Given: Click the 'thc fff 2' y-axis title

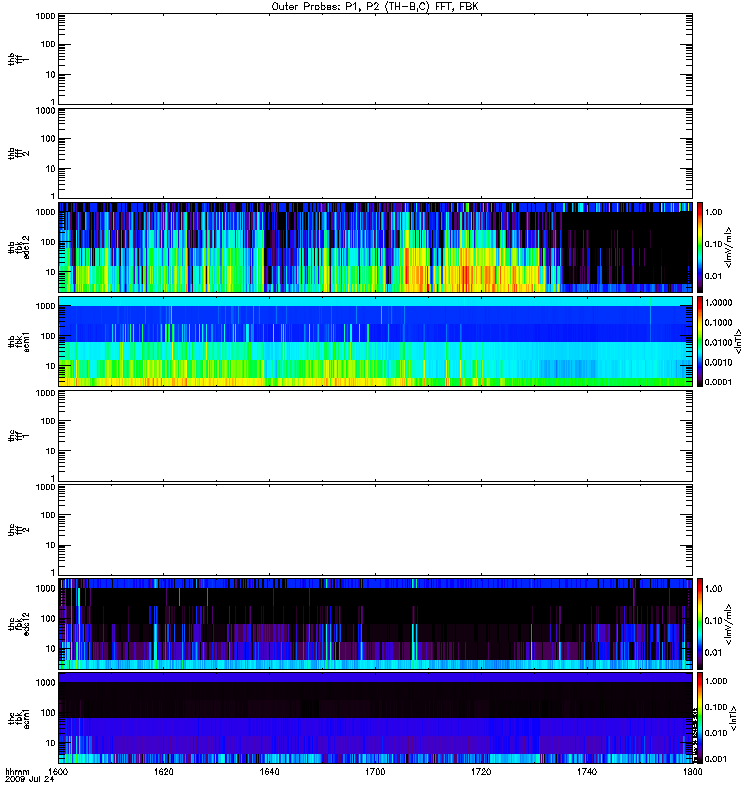Looking at the screenshot, I should pos(19,530).
